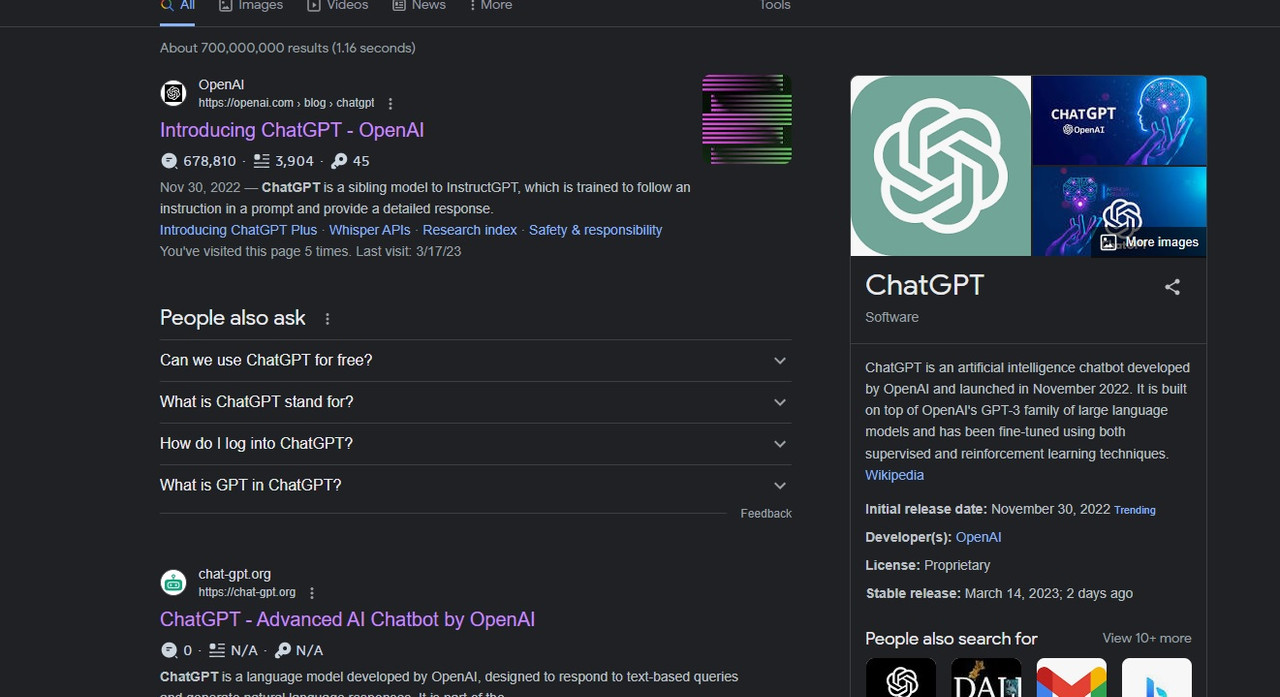Click the 3,904 word count icon
The width and height of the screenshot is (1280, 697).
tap(261, 161)
